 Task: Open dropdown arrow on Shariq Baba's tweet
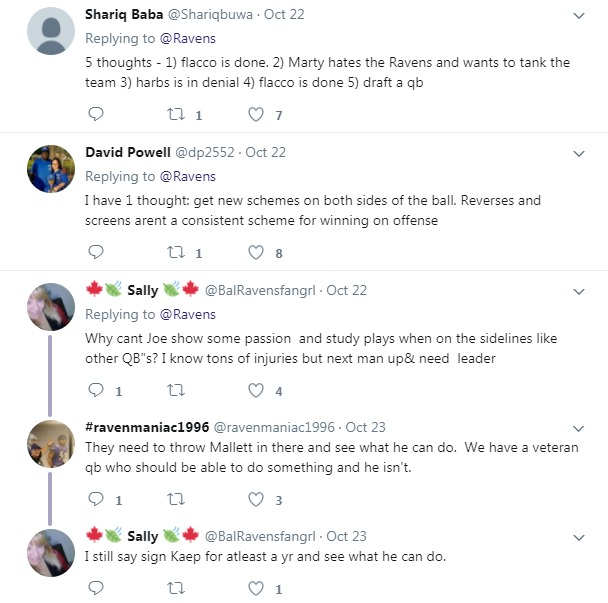579,15
